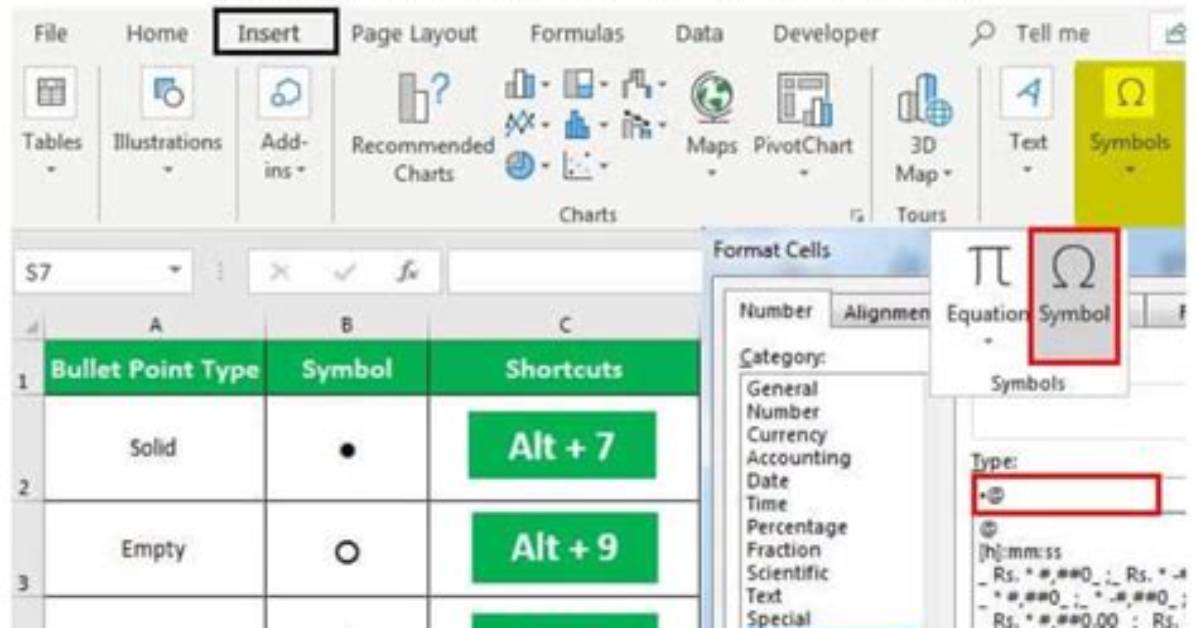Insert a PivotChart

[803, 126]
